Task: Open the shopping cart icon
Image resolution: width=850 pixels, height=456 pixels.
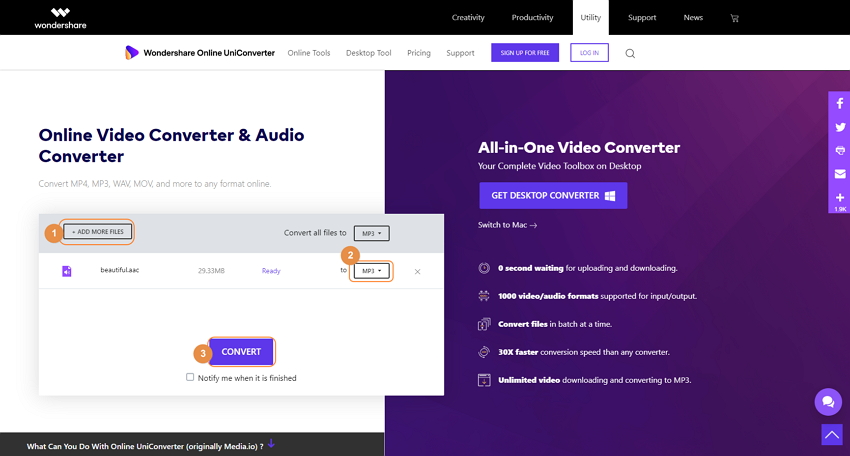Action: click(x=735, y=18)
